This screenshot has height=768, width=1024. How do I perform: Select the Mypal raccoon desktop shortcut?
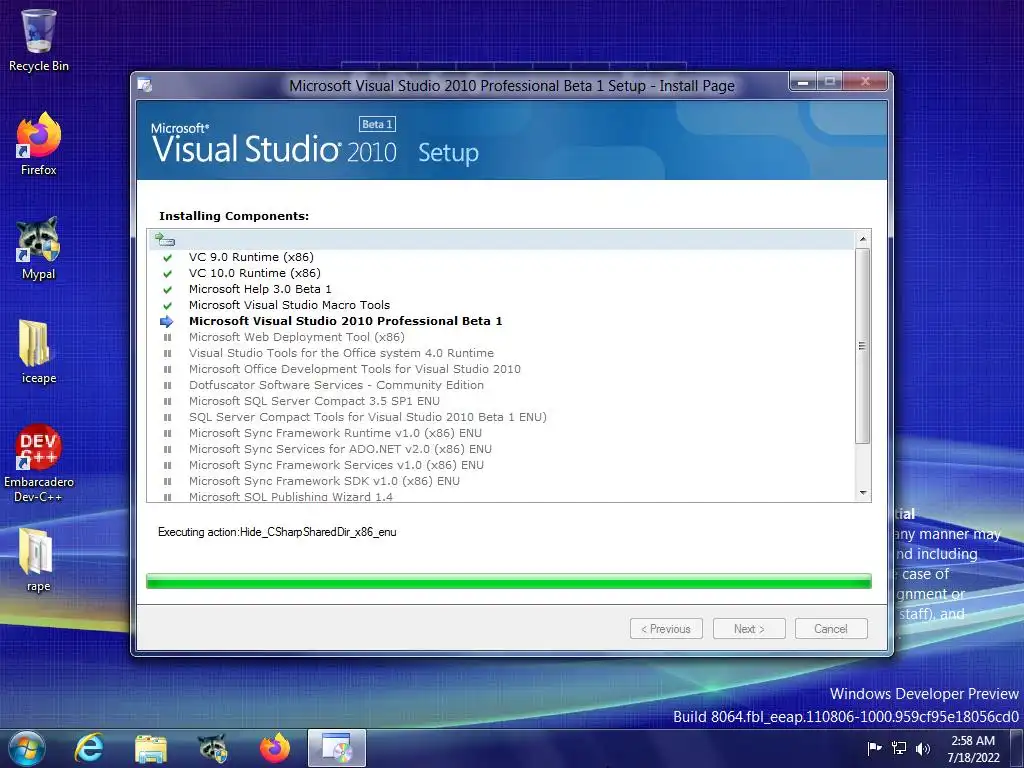tap(39, 248)
